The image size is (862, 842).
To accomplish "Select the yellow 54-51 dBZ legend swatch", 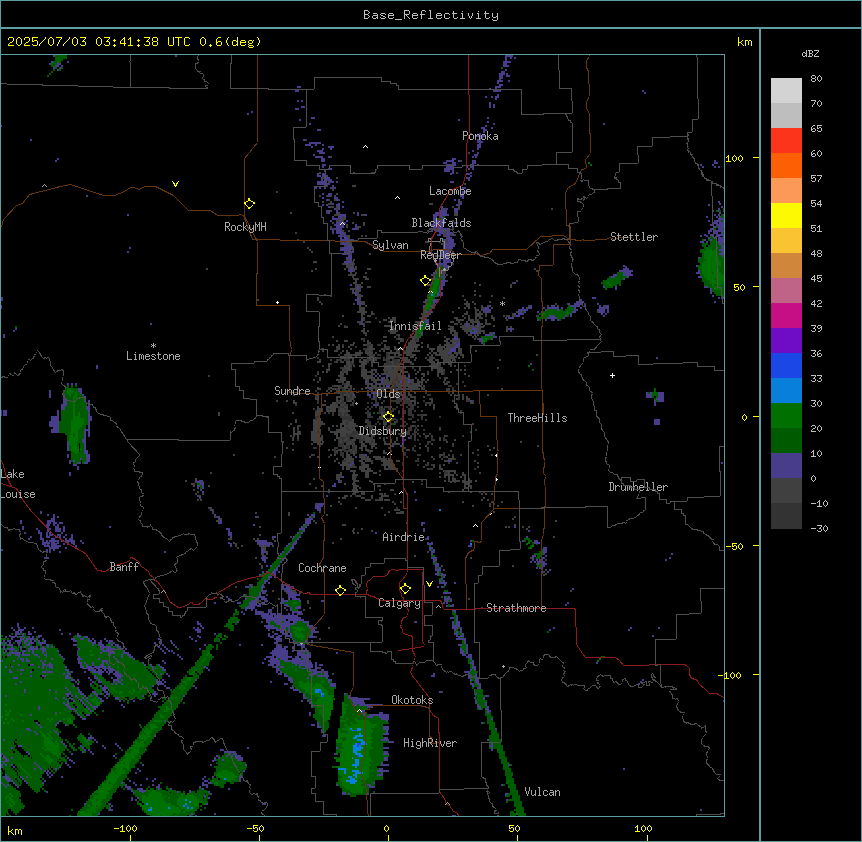I will pyautogui.click(x=786, y=216).
